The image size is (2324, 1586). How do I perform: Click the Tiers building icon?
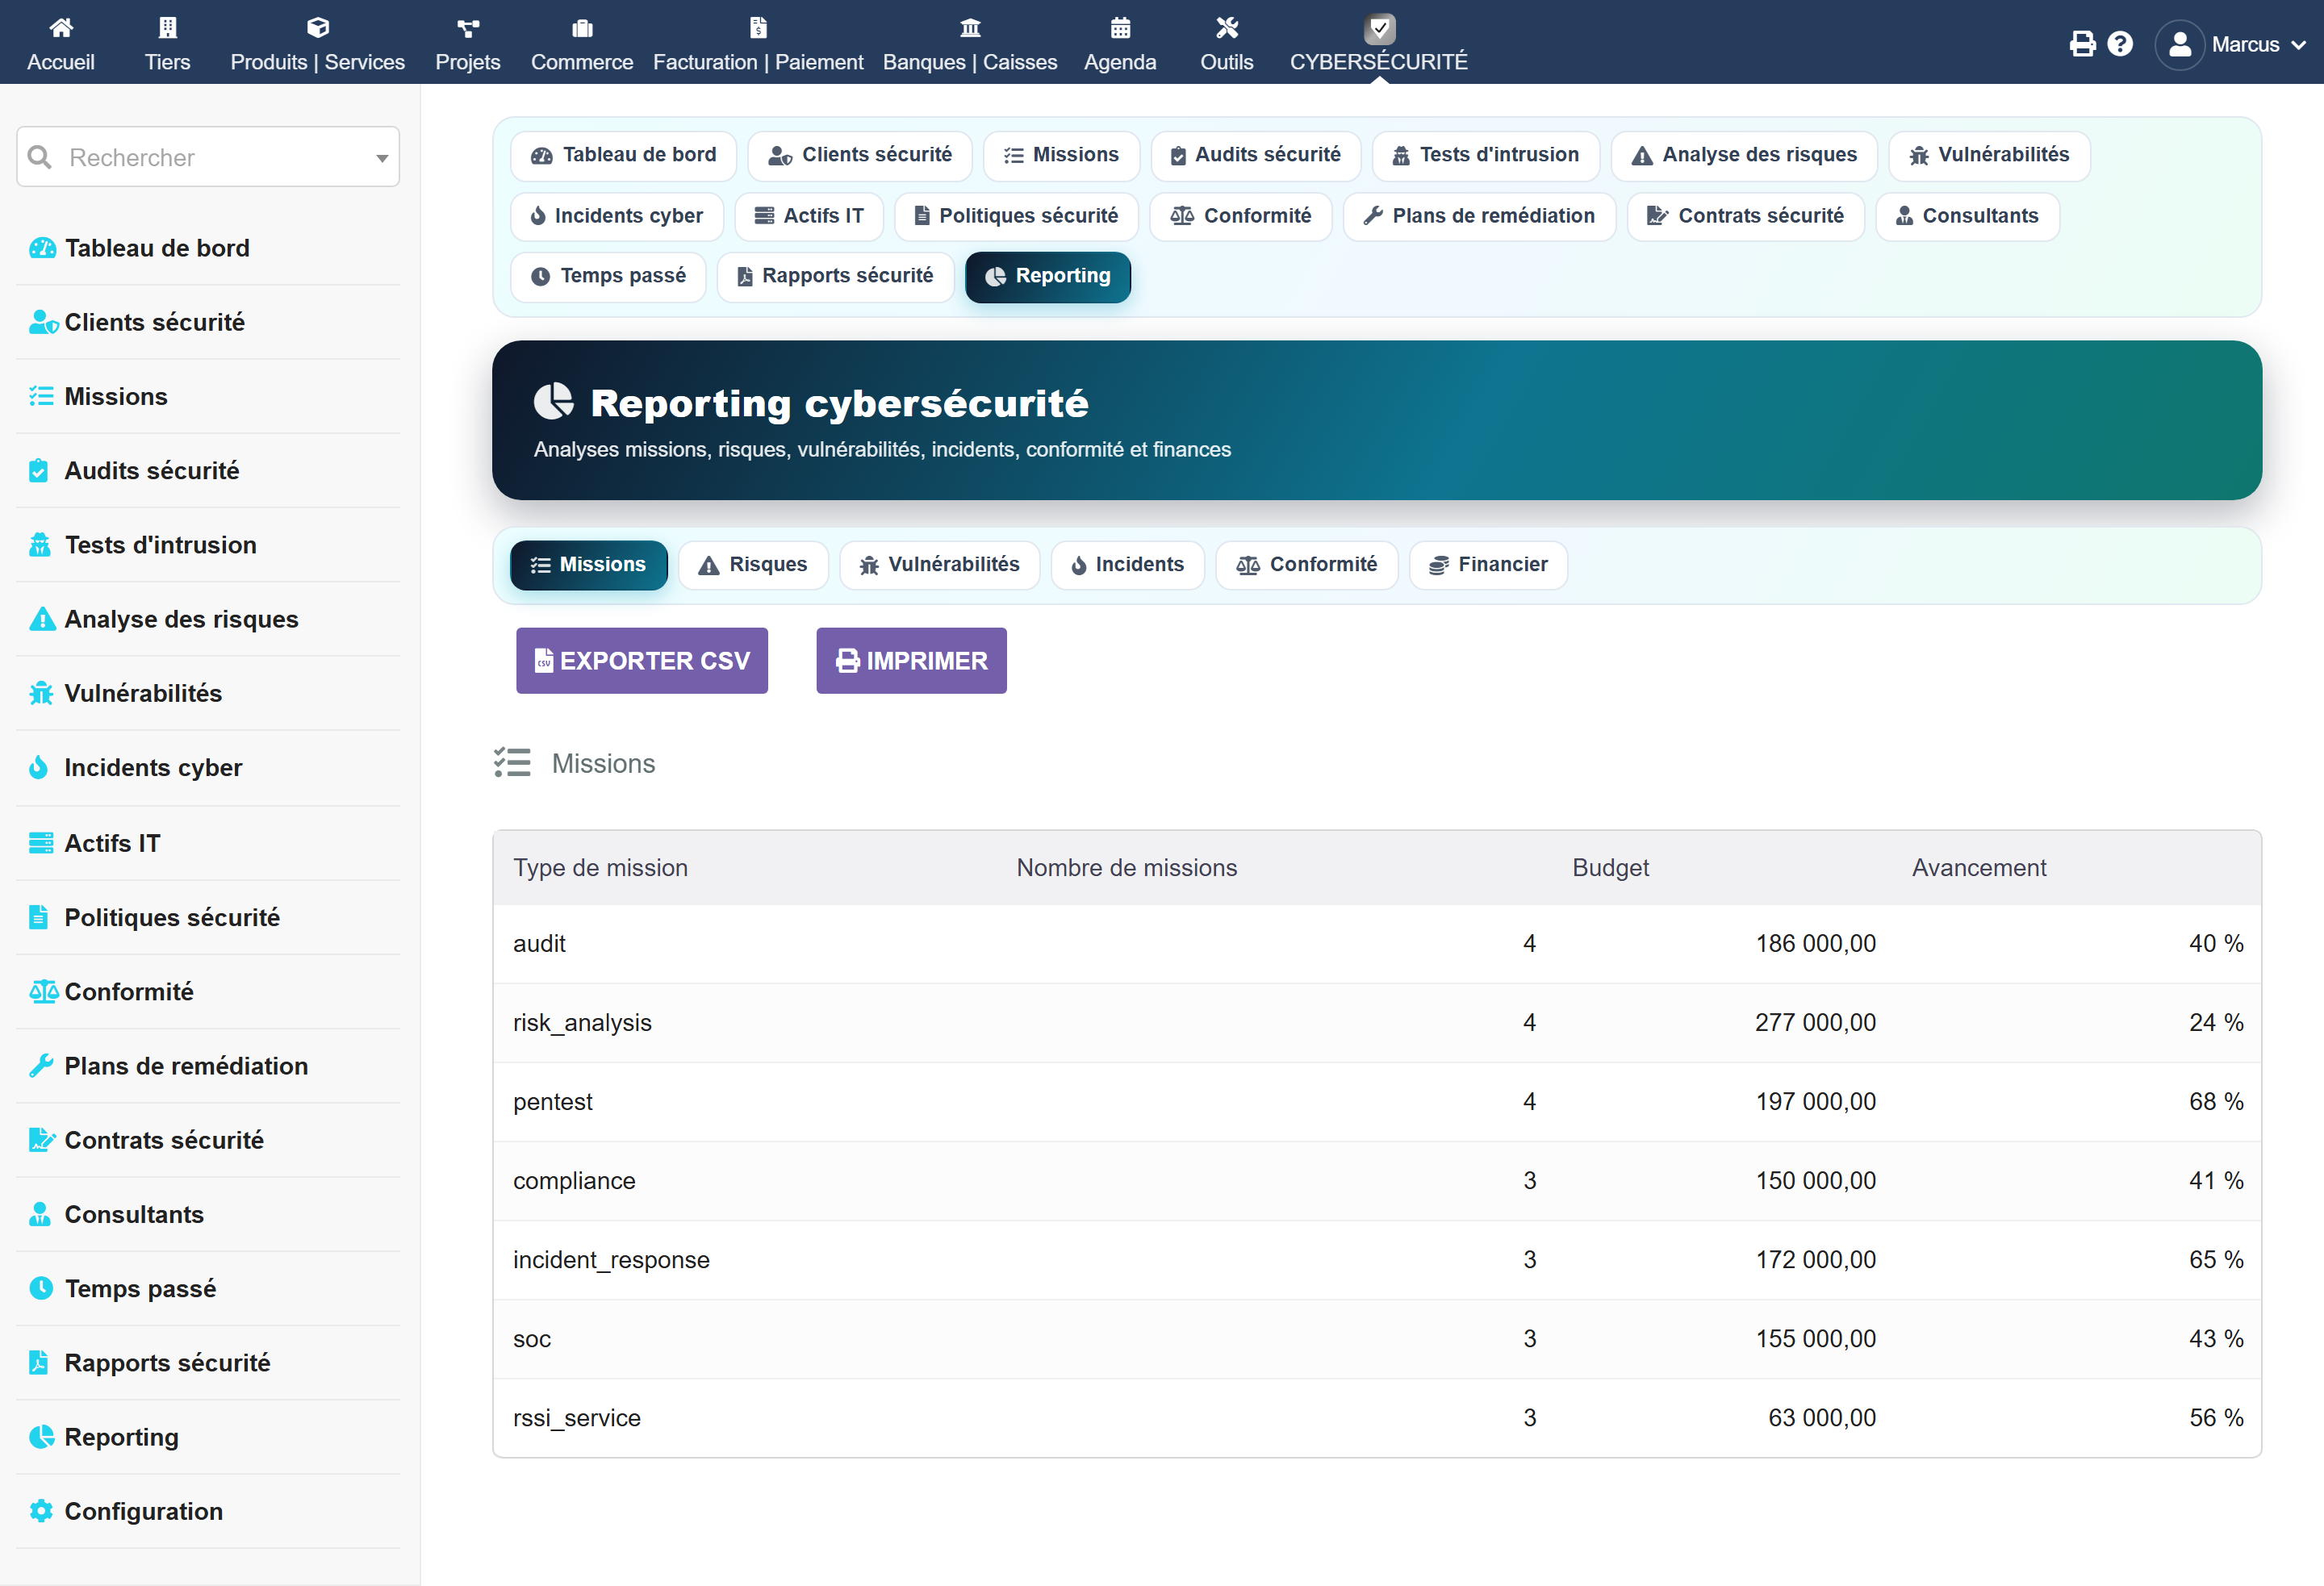pos(168,27)
